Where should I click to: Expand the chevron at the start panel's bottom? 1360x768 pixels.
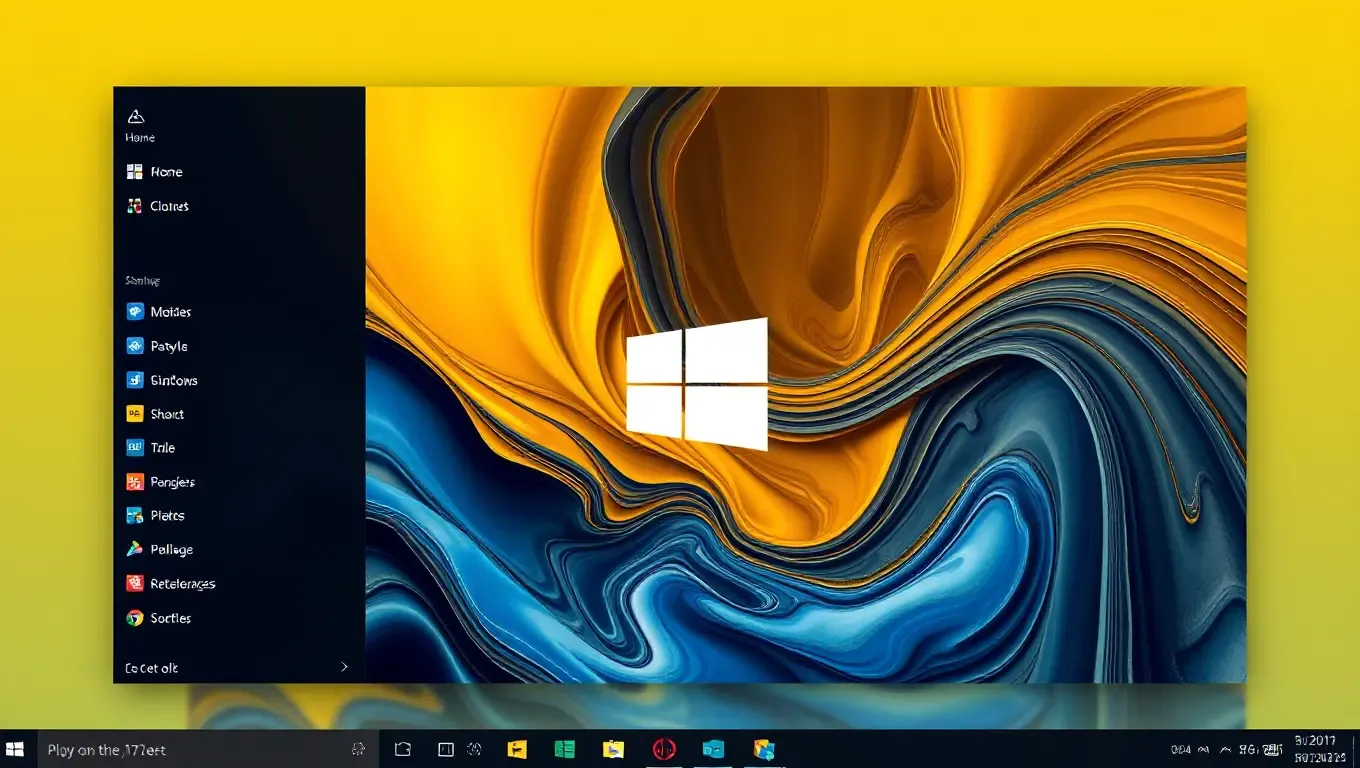(344, 667)
